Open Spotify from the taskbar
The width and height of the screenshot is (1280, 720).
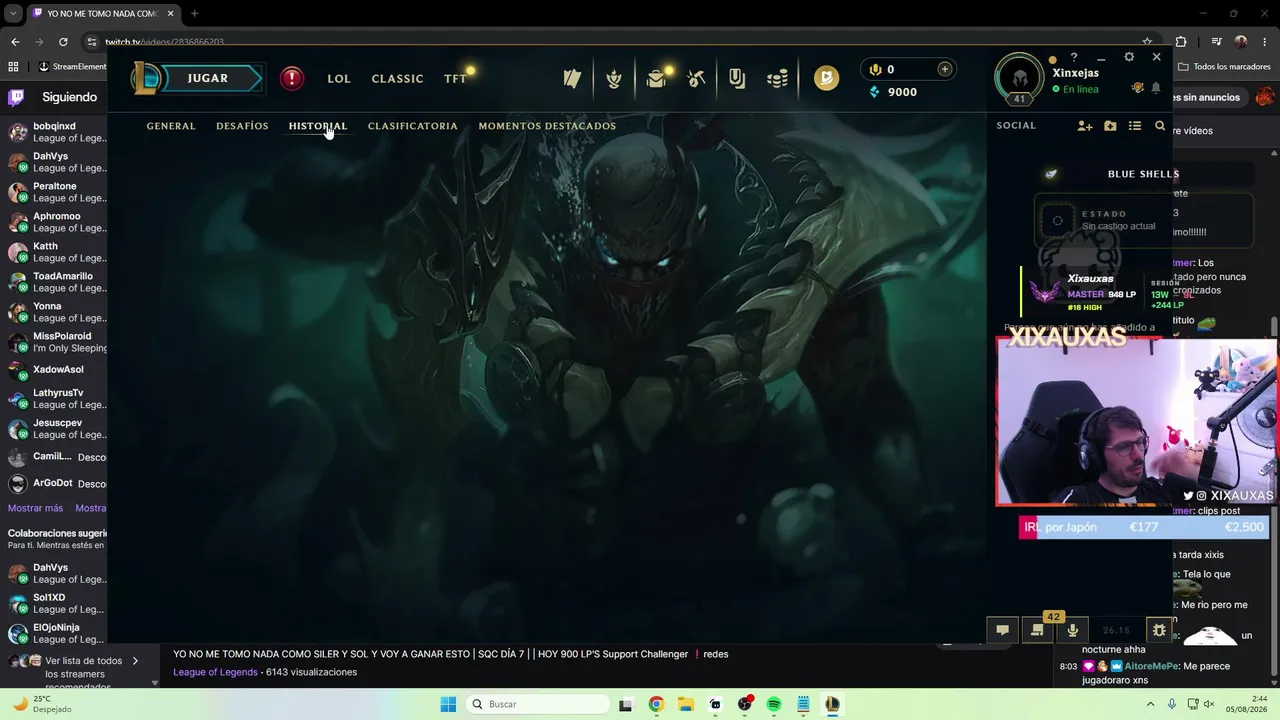774,704
